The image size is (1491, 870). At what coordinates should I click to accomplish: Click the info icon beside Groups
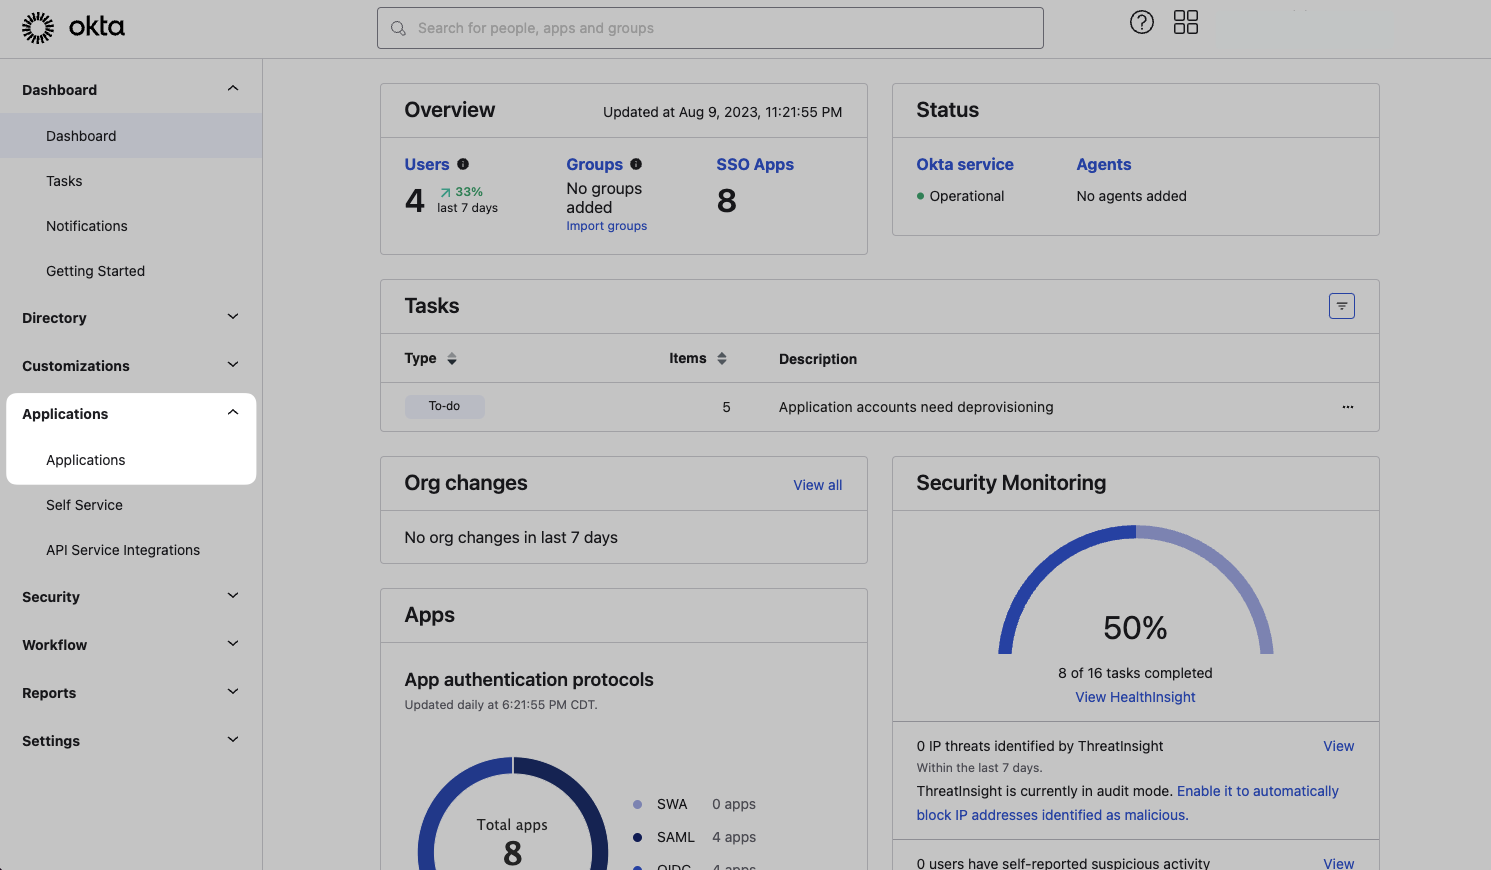pyautogui.click(x=636, y=165)
